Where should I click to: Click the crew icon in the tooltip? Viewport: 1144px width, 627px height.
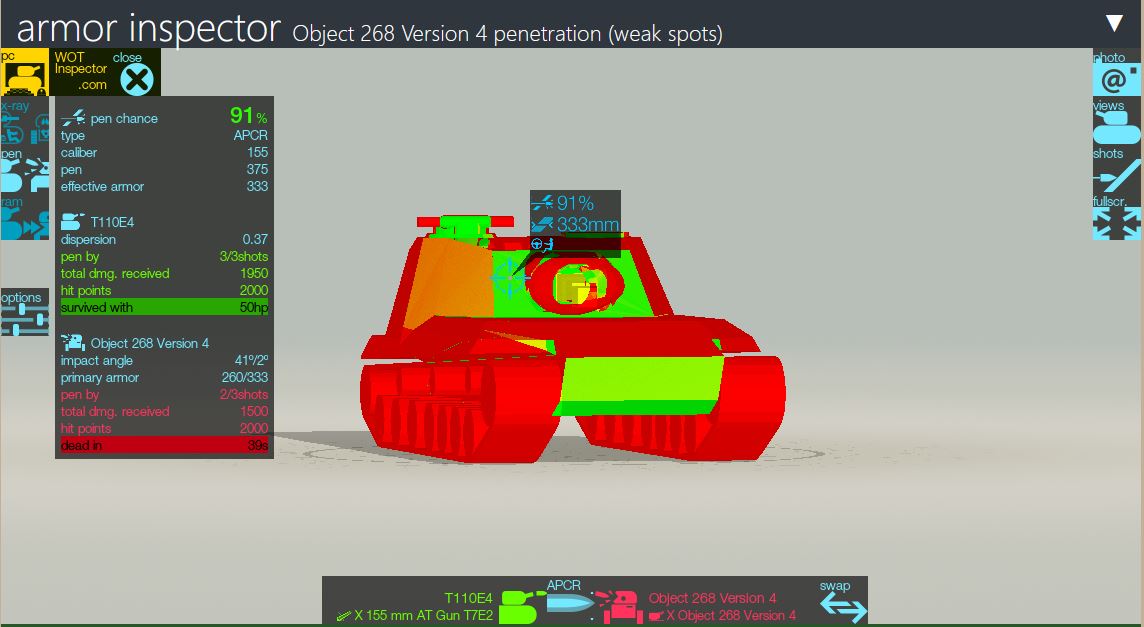542,245
